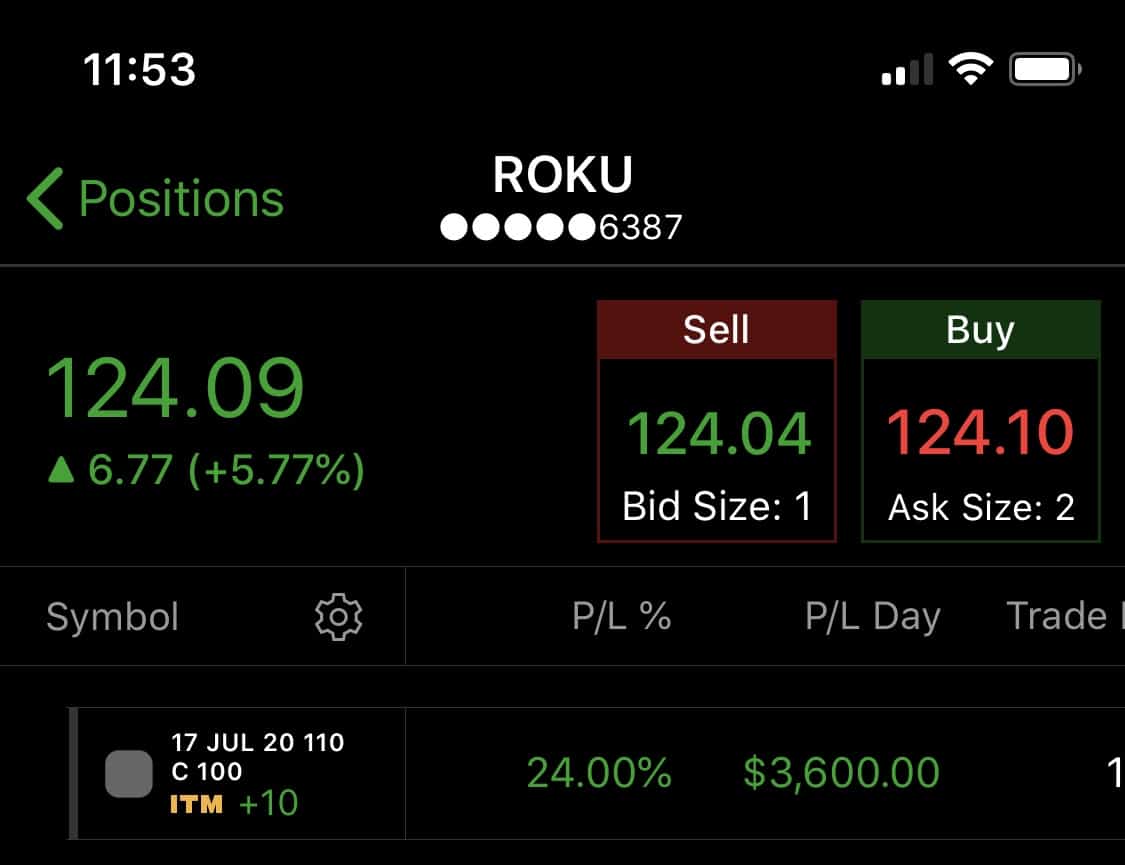The width and height of the screenshot is (1125, 865).
Task: Tap the battery status icon
Action: pos(1045,70)
